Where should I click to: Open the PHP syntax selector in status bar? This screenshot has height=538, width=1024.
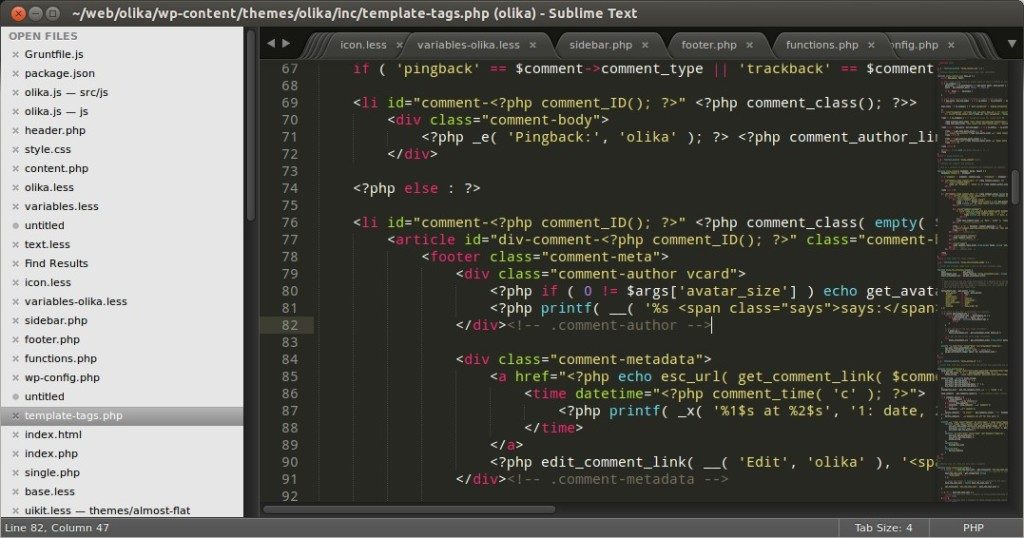pos(973,528)
